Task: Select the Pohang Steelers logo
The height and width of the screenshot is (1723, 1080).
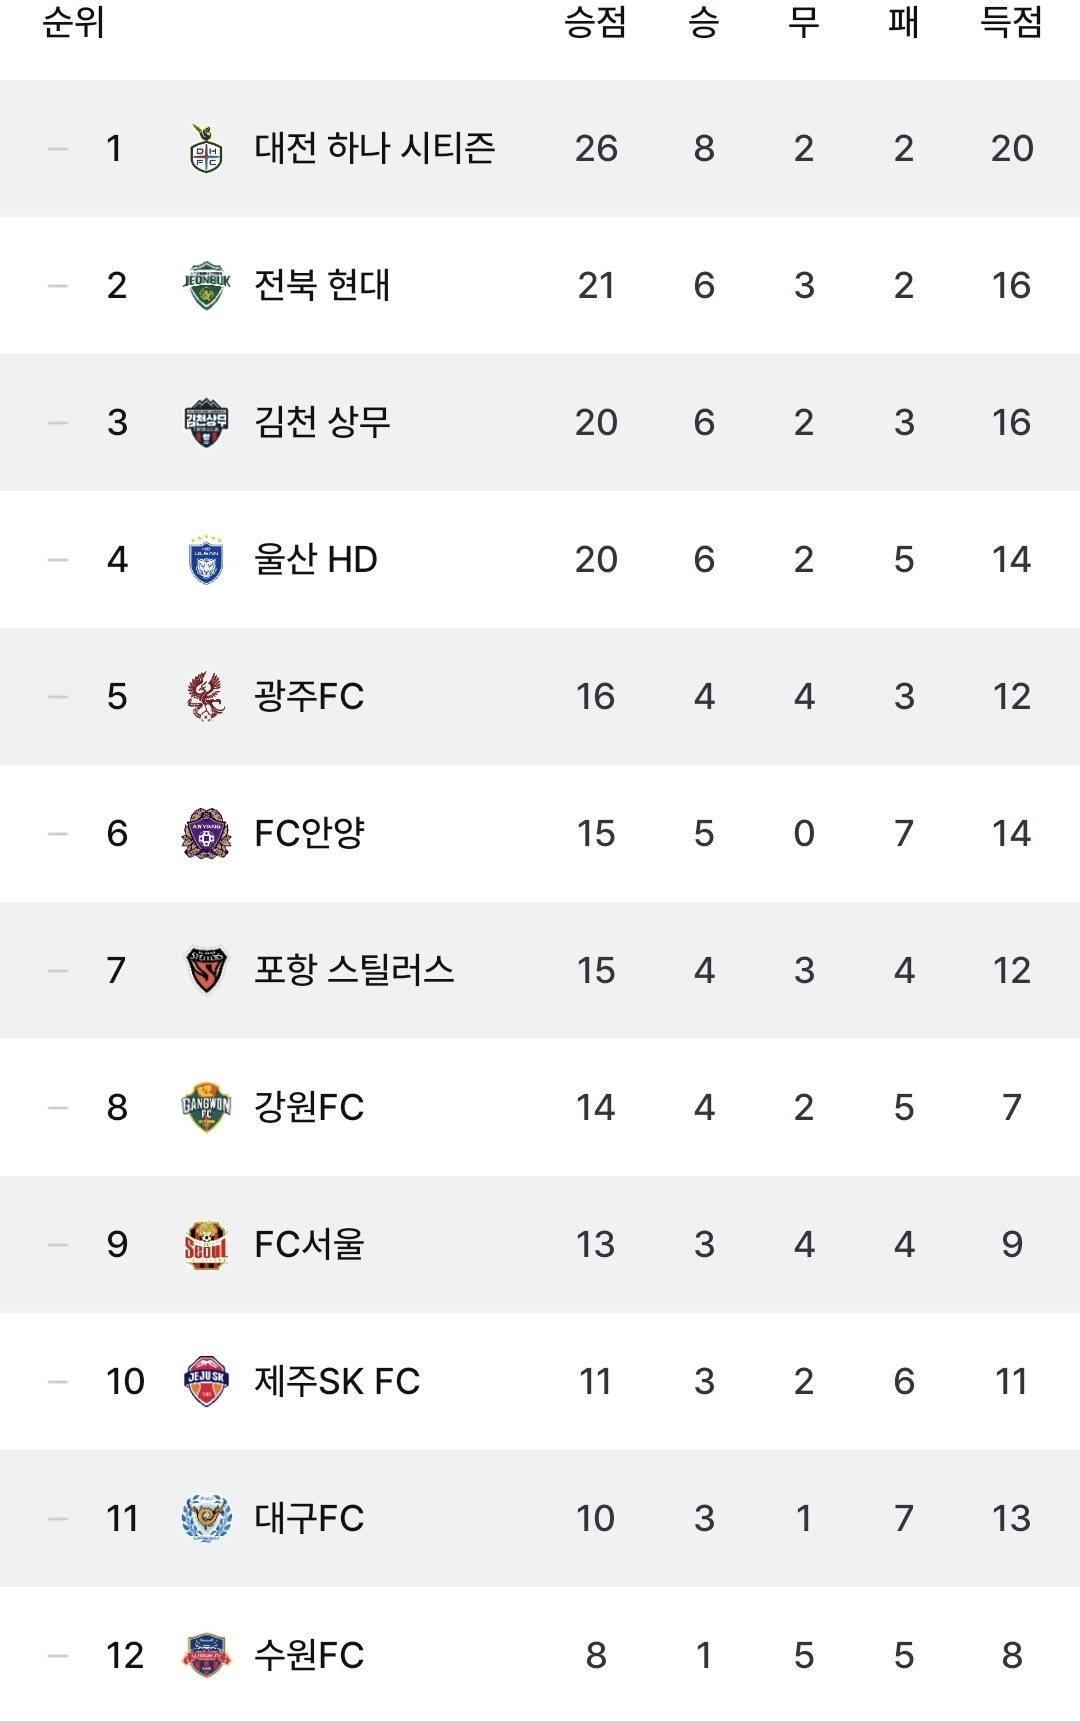Action: [x=206, y=971]
